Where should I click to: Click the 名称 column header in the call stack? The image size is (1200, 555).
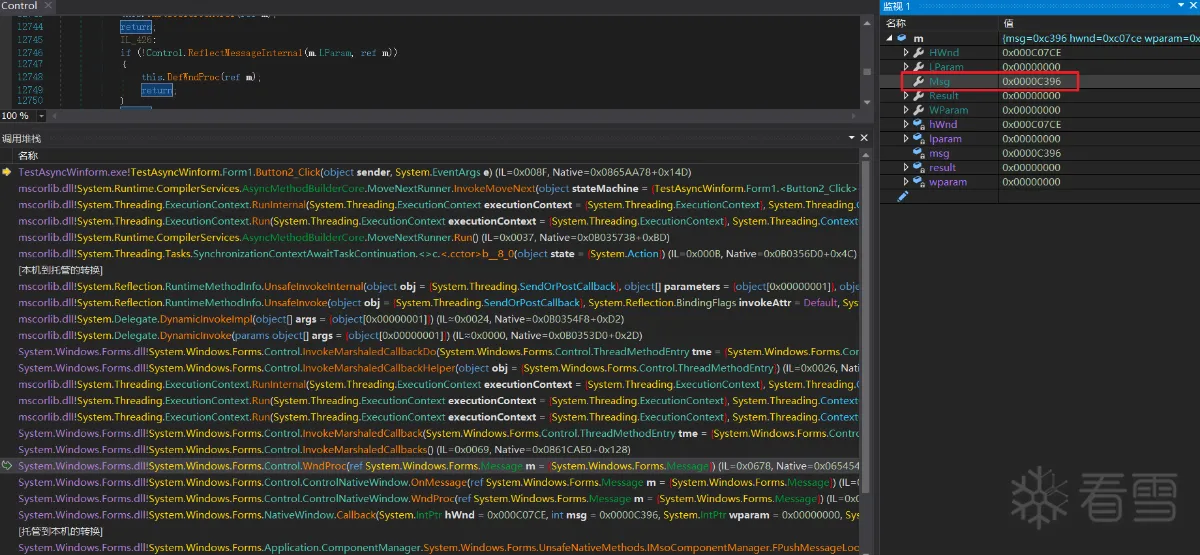coord(29,156)
